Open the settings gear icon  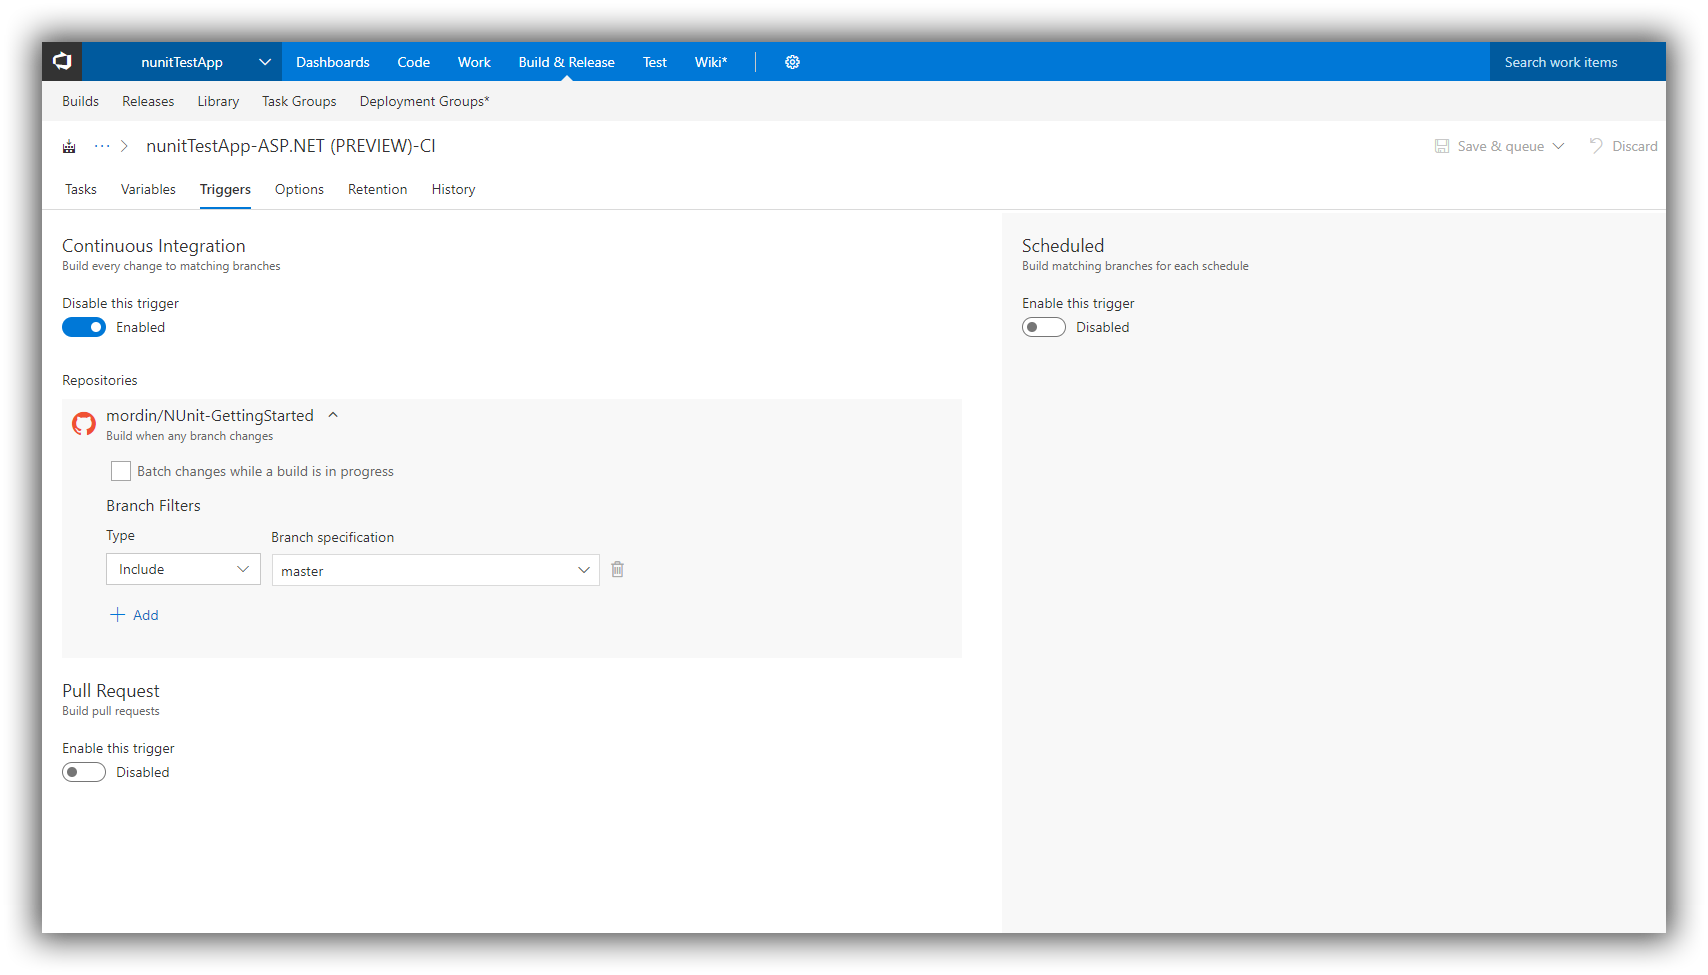(792, 62)
